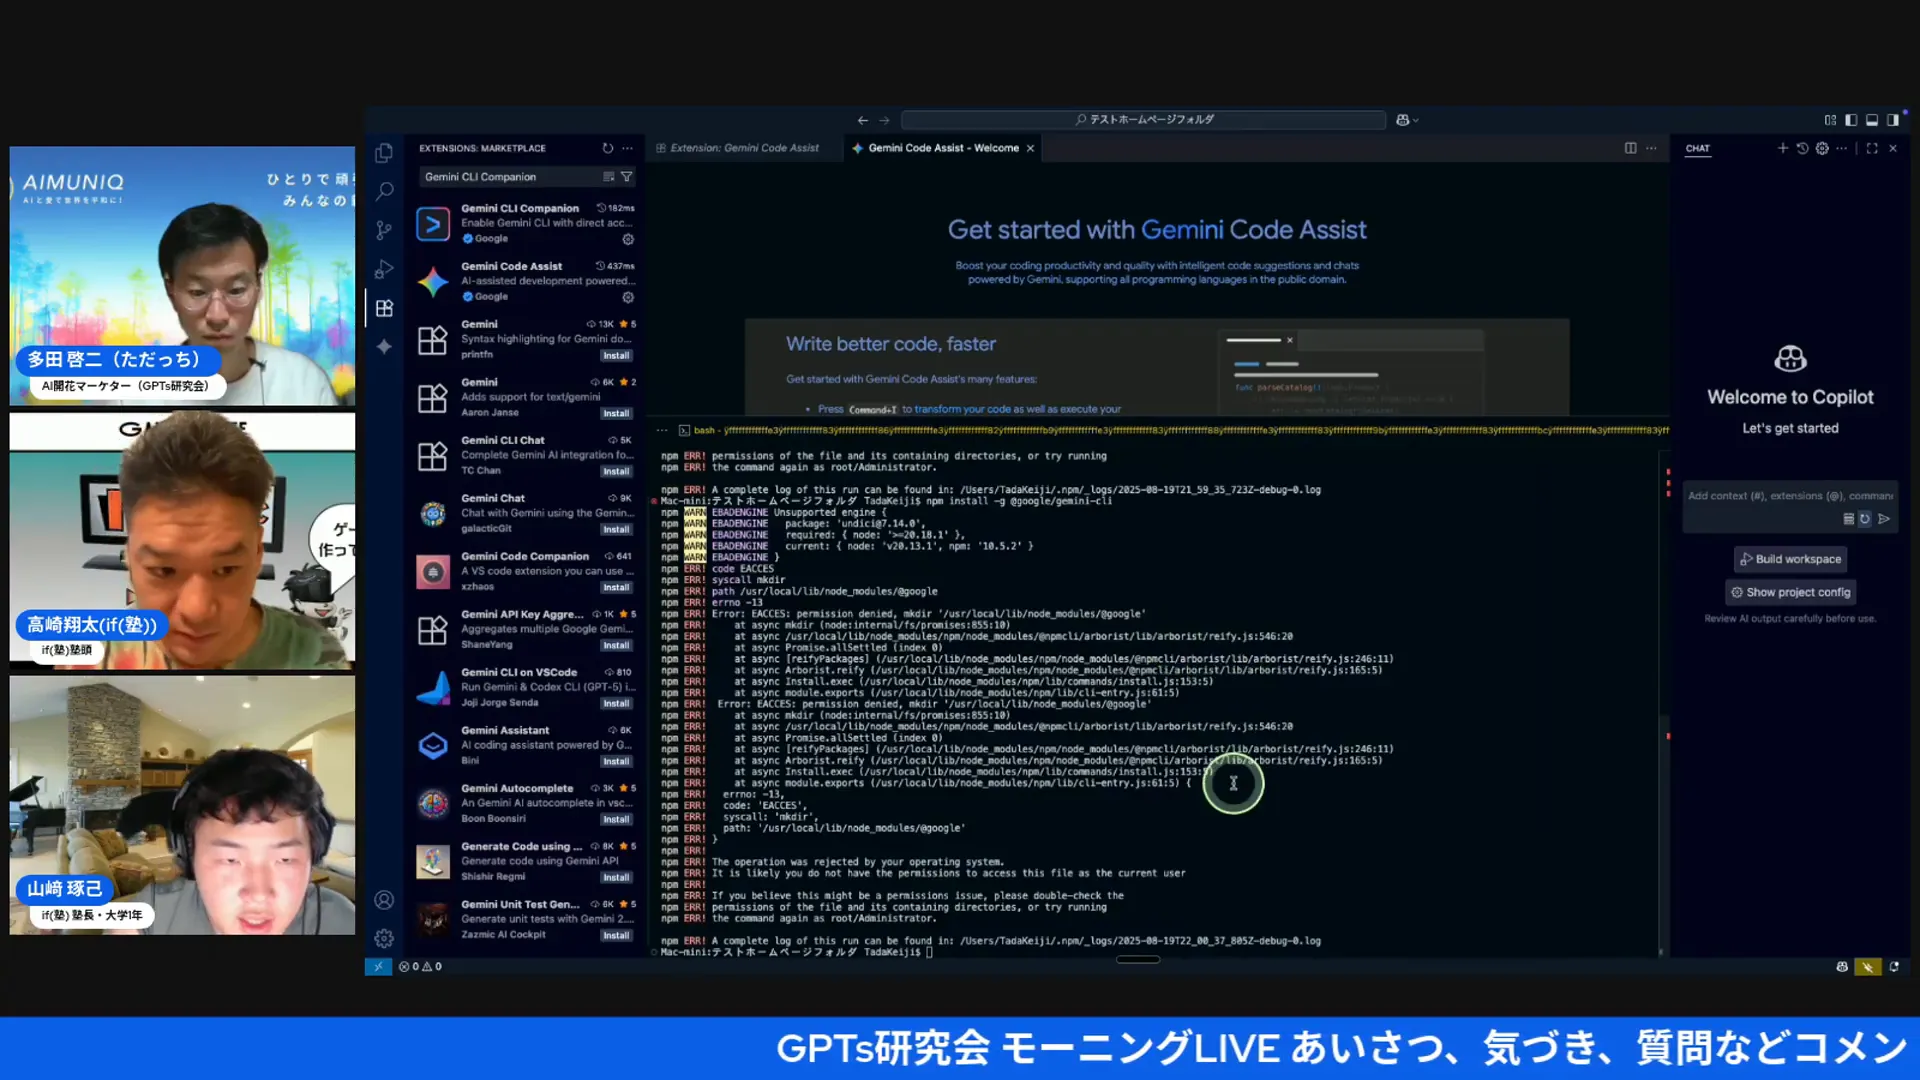The image size is (1920, 1080).
Task: Open Extensions Marketplace more actions menu
Action: click(x=627, y=148)
